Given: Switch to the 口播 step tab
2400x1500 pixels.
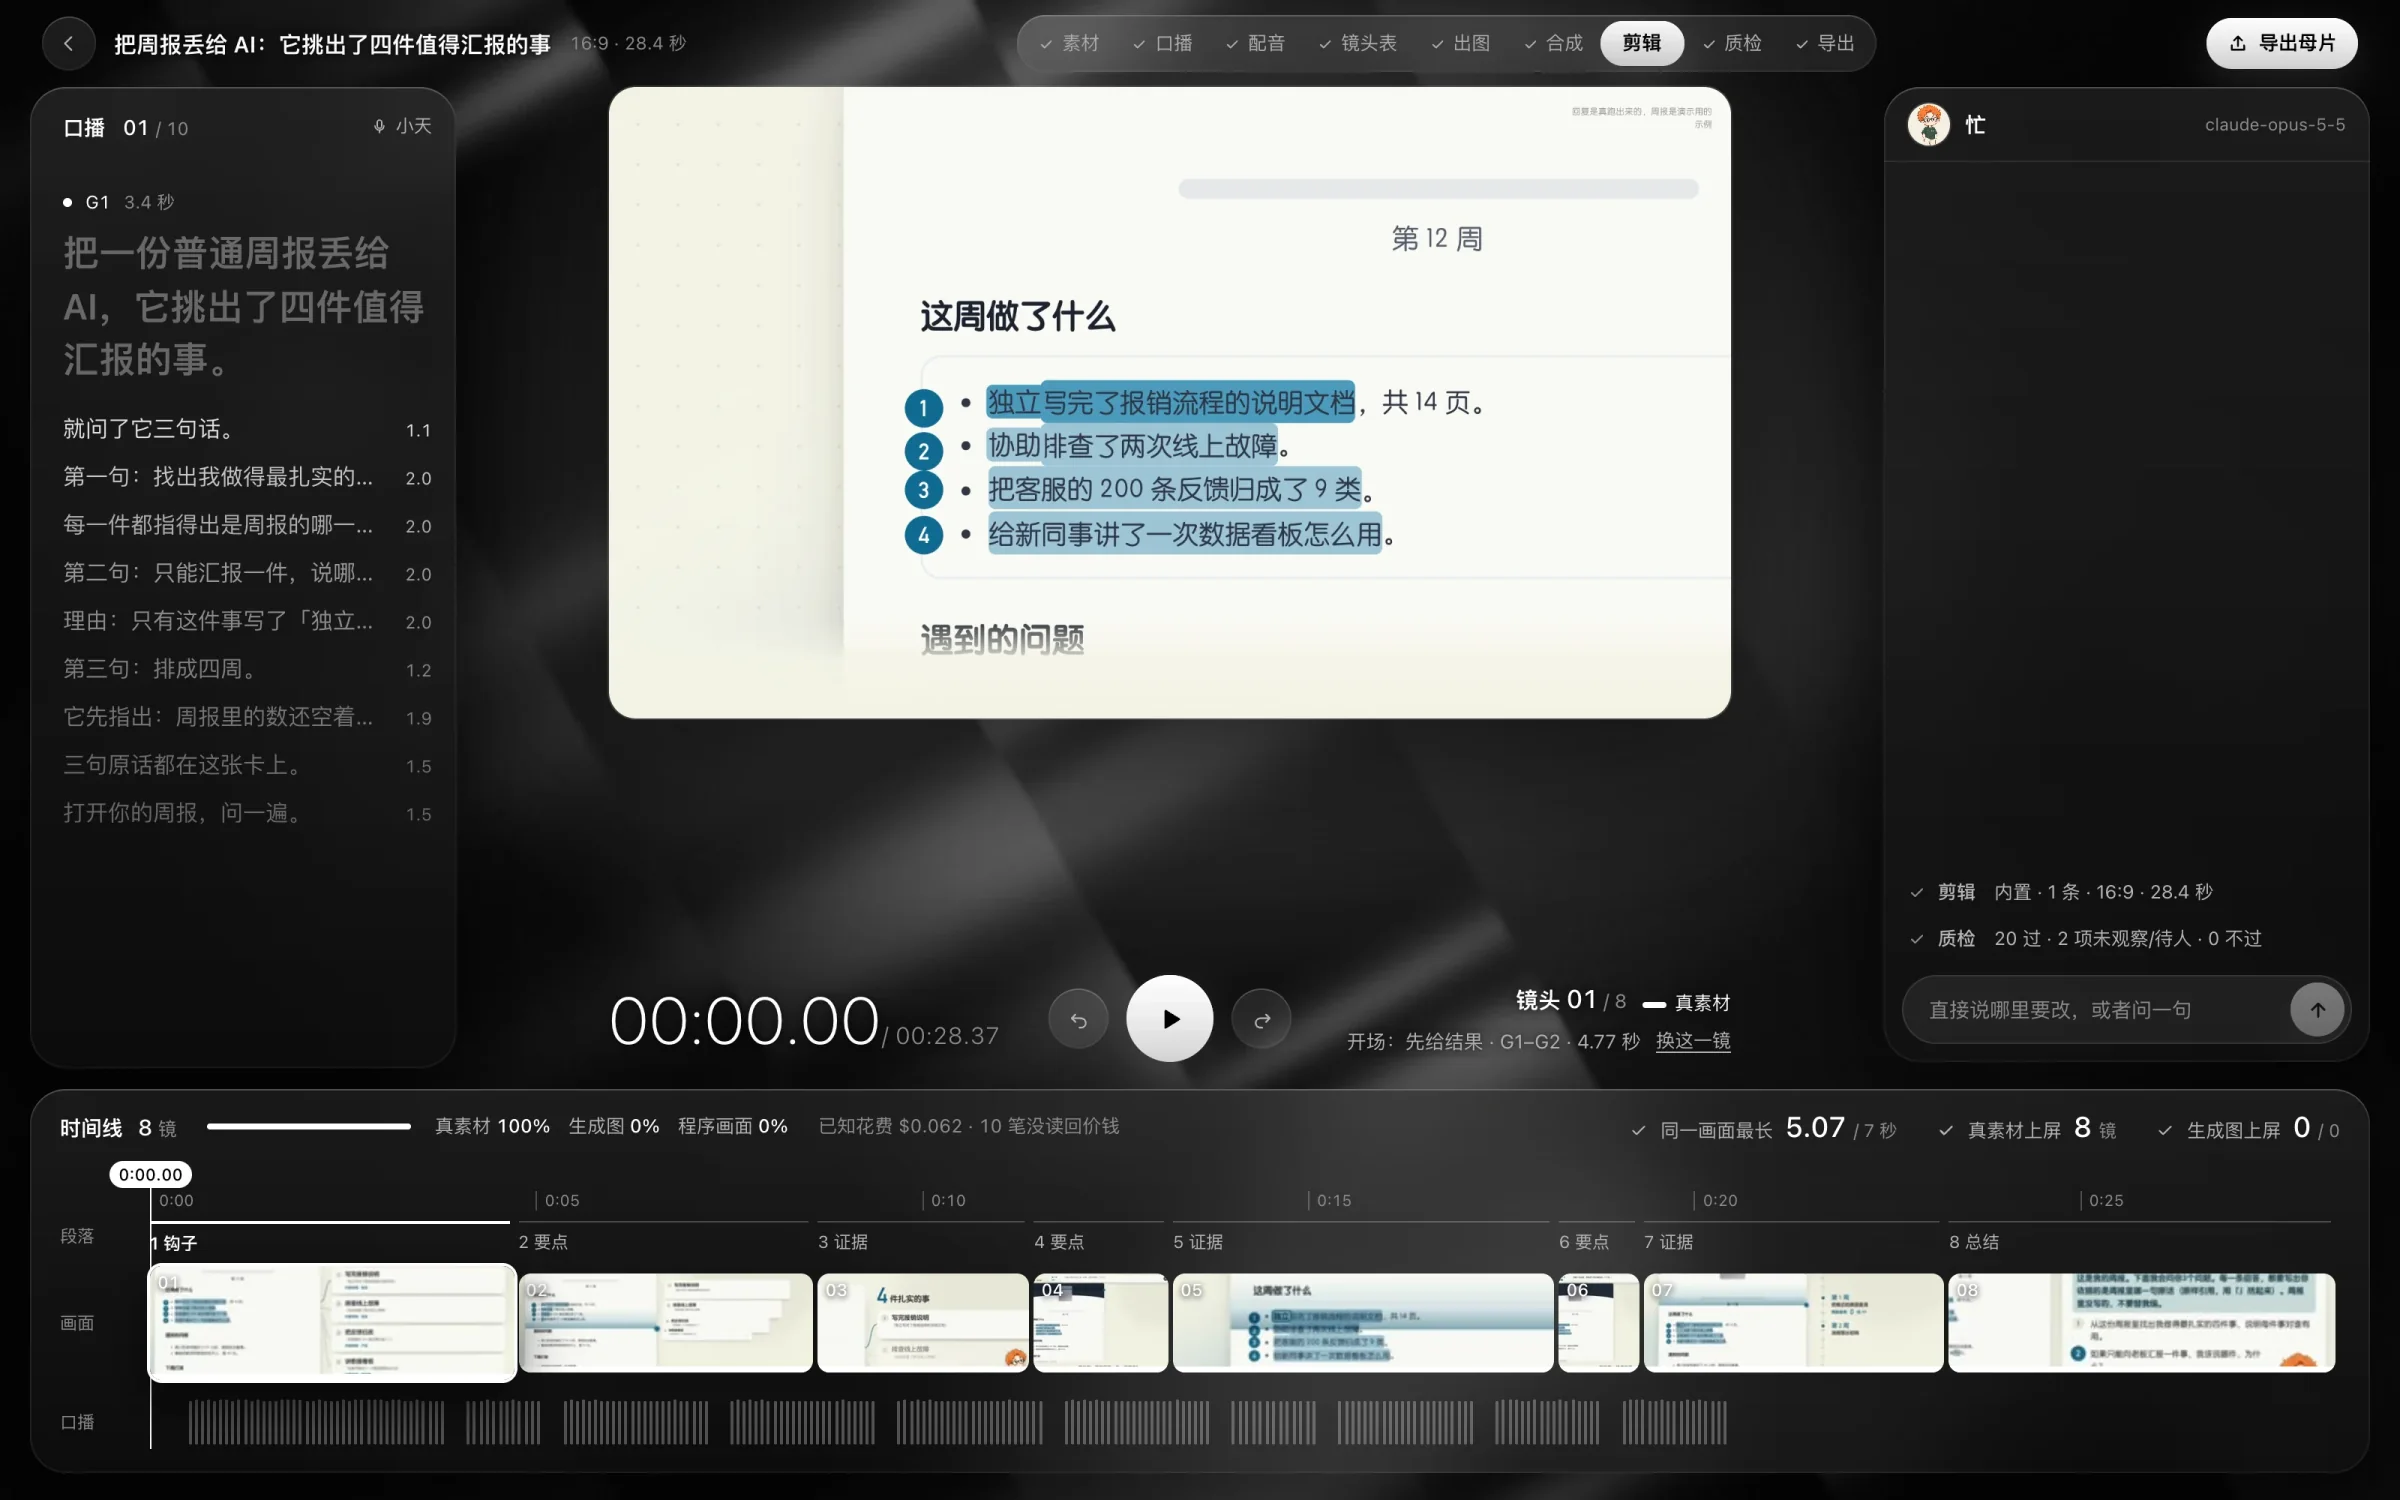Looking at the screenshot, I should (x=1162, y=43).
